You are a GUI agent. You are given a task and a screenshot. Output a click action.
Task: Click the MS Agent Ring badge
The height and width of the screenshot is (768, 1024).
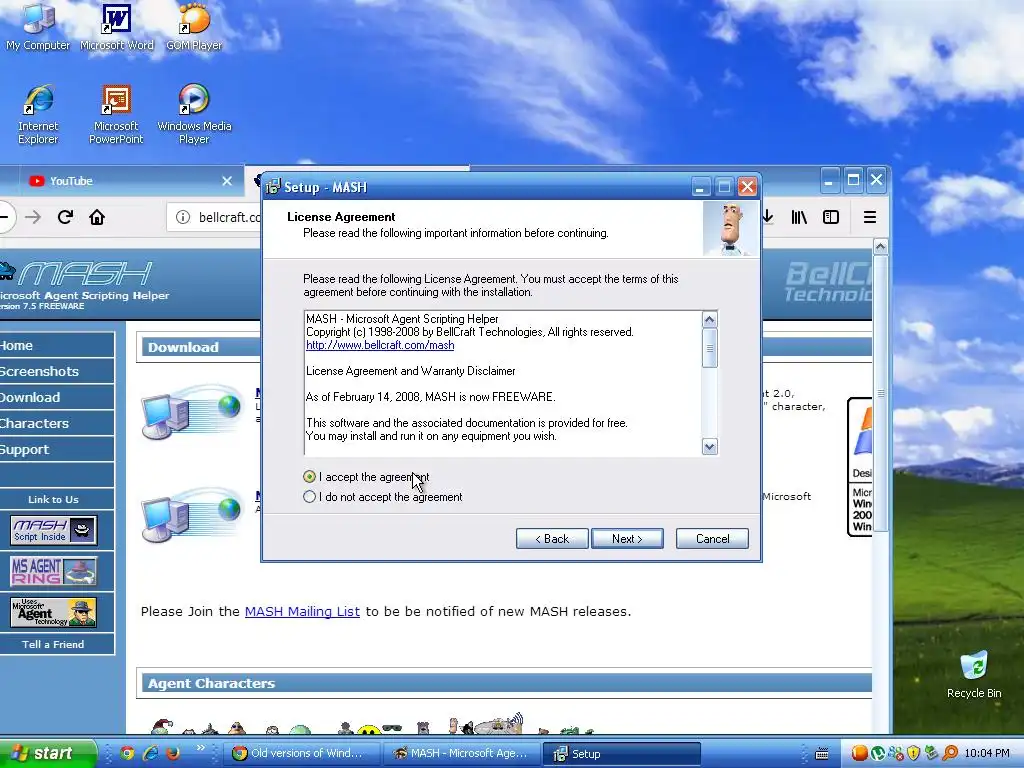click(x=54, y=571)
